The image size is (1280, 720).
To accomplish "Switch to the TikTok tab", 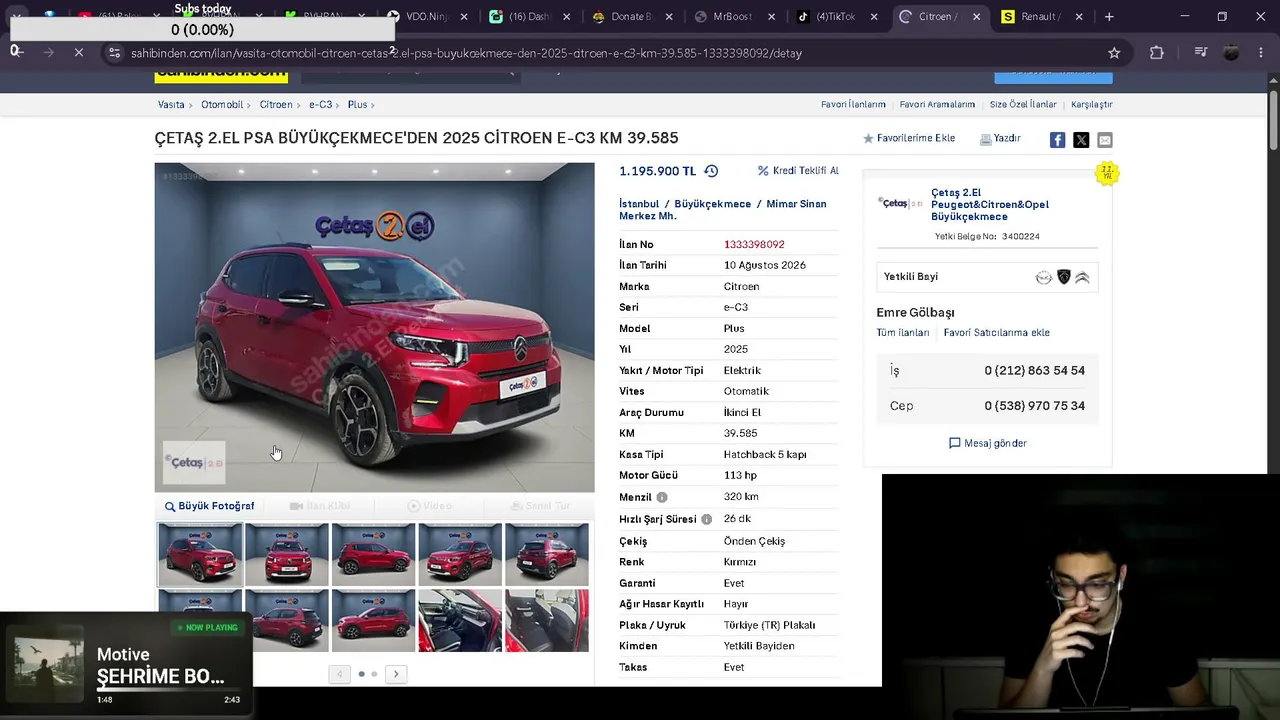I will (x=837, y=17).
